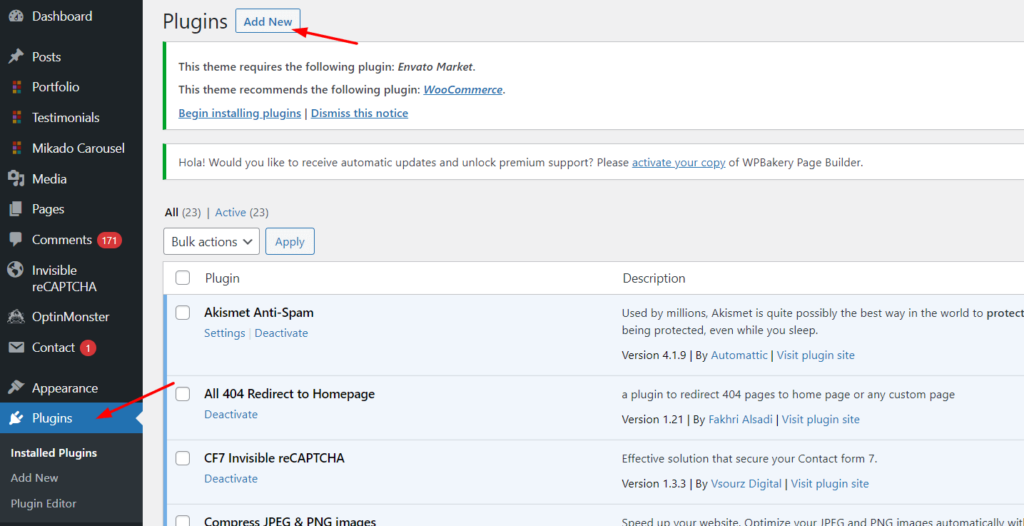Open the Automattic author link
This screenshot has width=1024, height=526.
(x=741, y=355)
